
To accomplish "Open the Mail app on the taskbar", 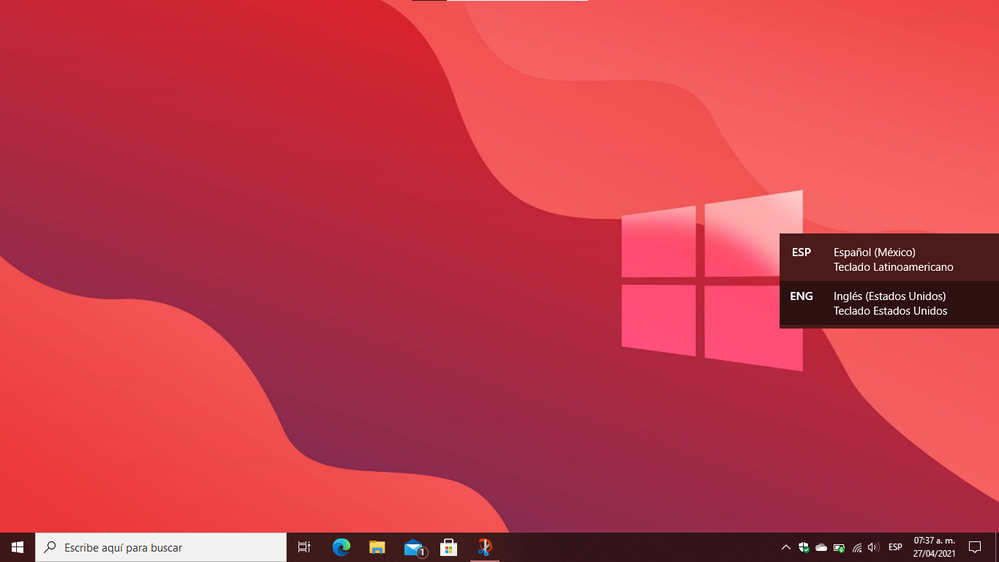I will click(413, 547).
